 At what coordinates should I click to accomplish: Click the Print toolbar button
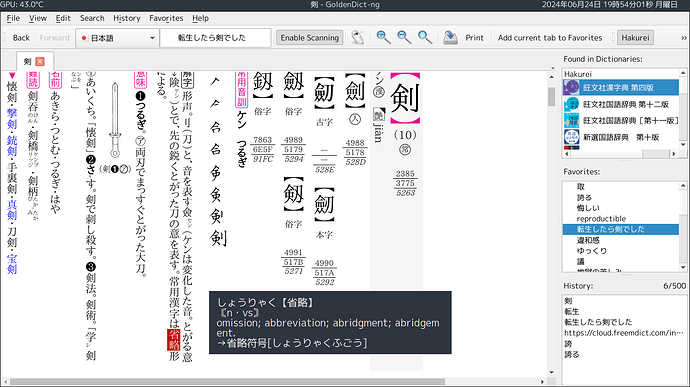click(474, 38)
